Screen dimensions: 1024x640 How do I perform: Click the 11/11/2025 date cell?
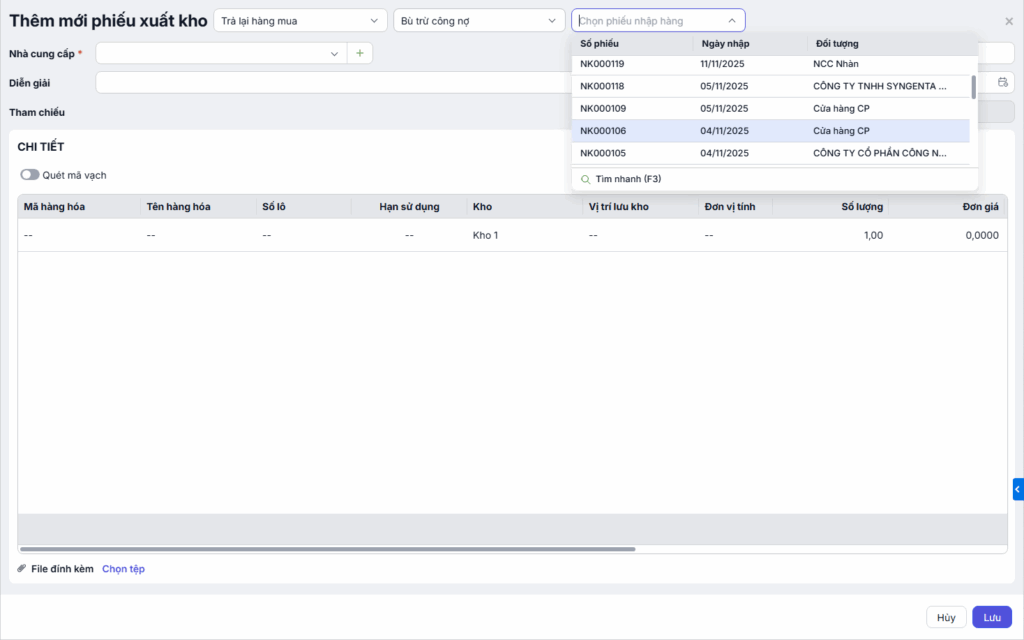pos(722,64)
